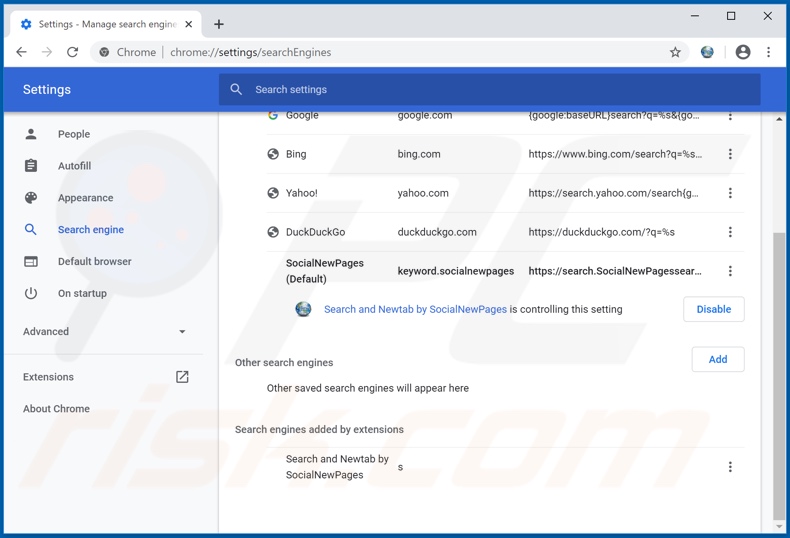Open the Extensions page link
This screenshot has height=538, width=790.
coord(48,377)
